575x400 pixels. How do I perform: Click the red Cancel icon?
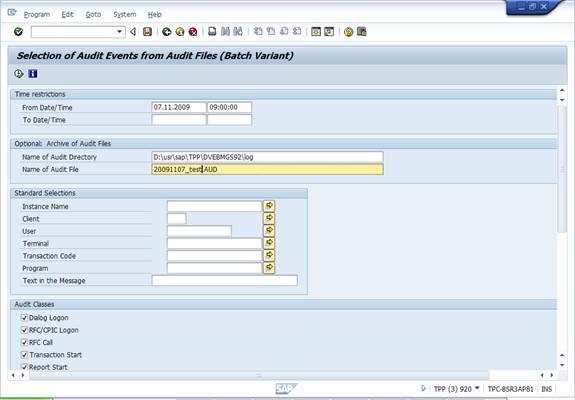(193, 32)
